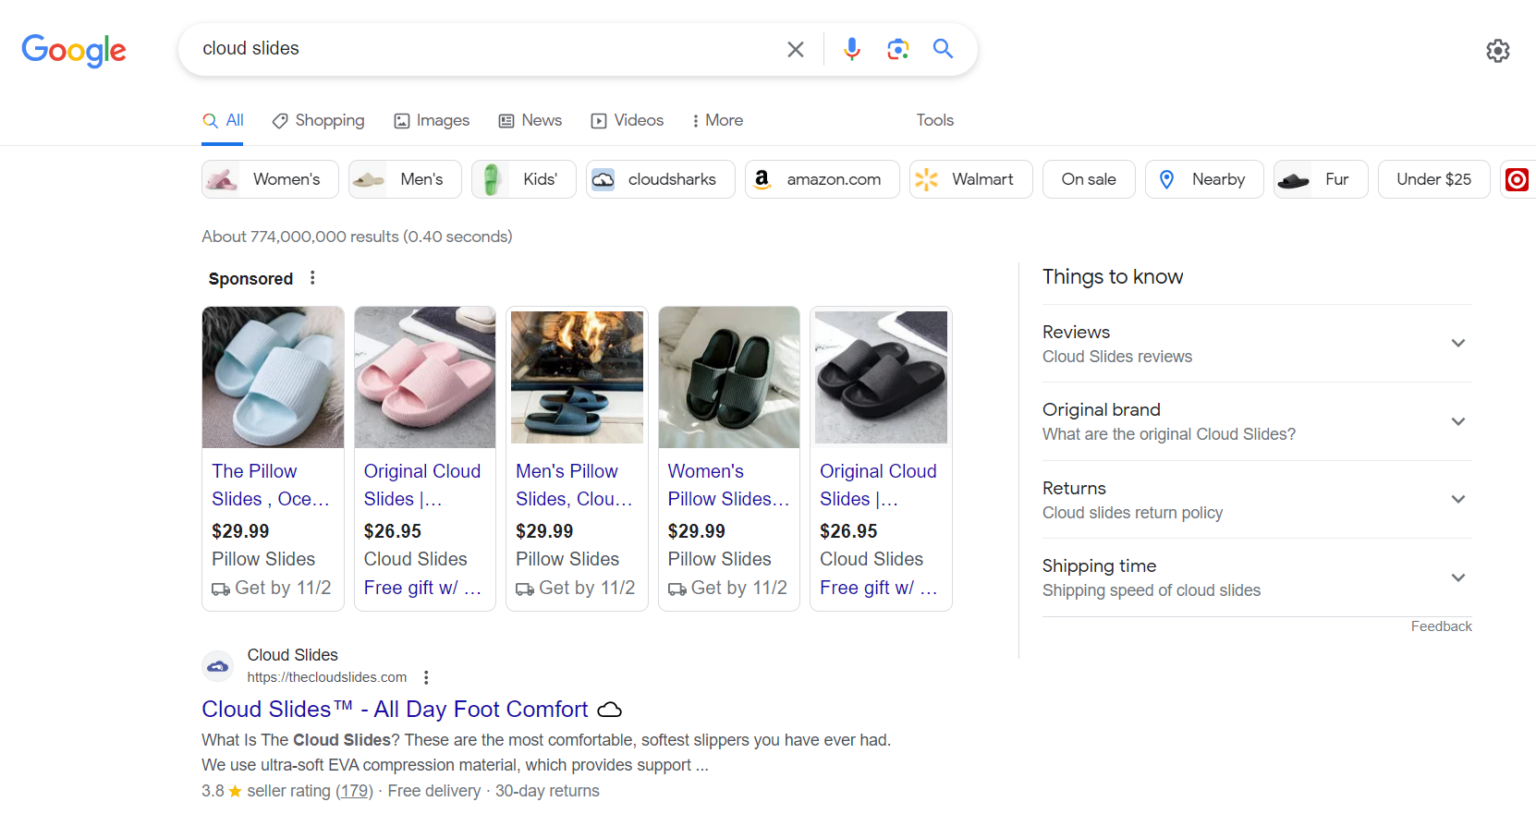Image resolution: width=1536 pixels, height=814 pixels.
Task: Open the pink Original Cloud Slides product thumbnail
Action: tap(424, 377)
